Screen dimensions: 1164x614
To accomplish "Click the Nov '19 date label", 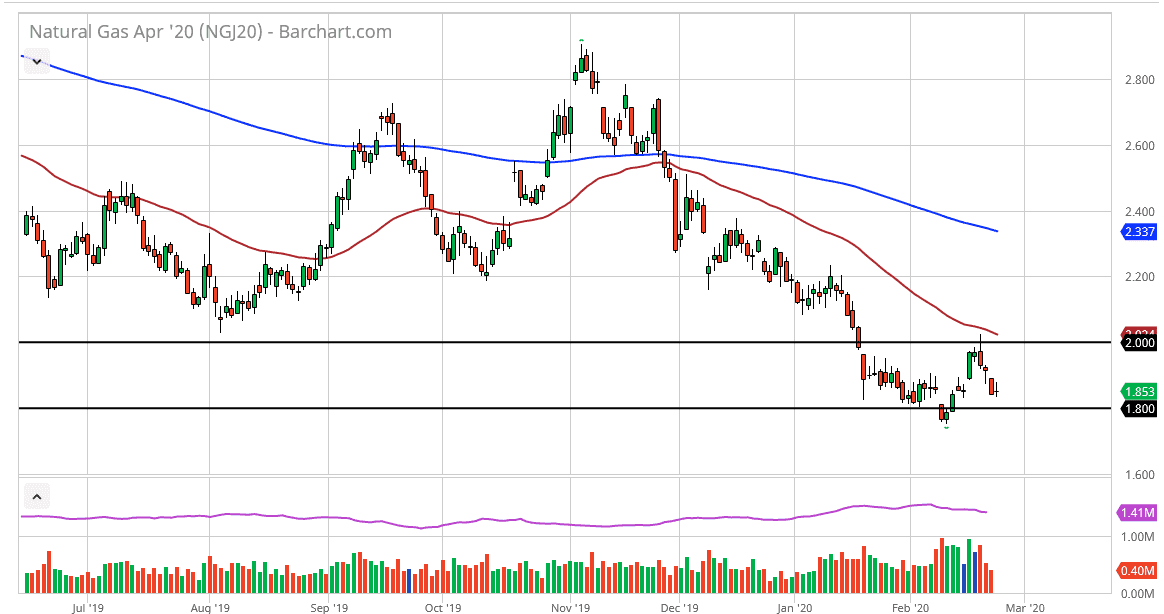I will 571,607.
